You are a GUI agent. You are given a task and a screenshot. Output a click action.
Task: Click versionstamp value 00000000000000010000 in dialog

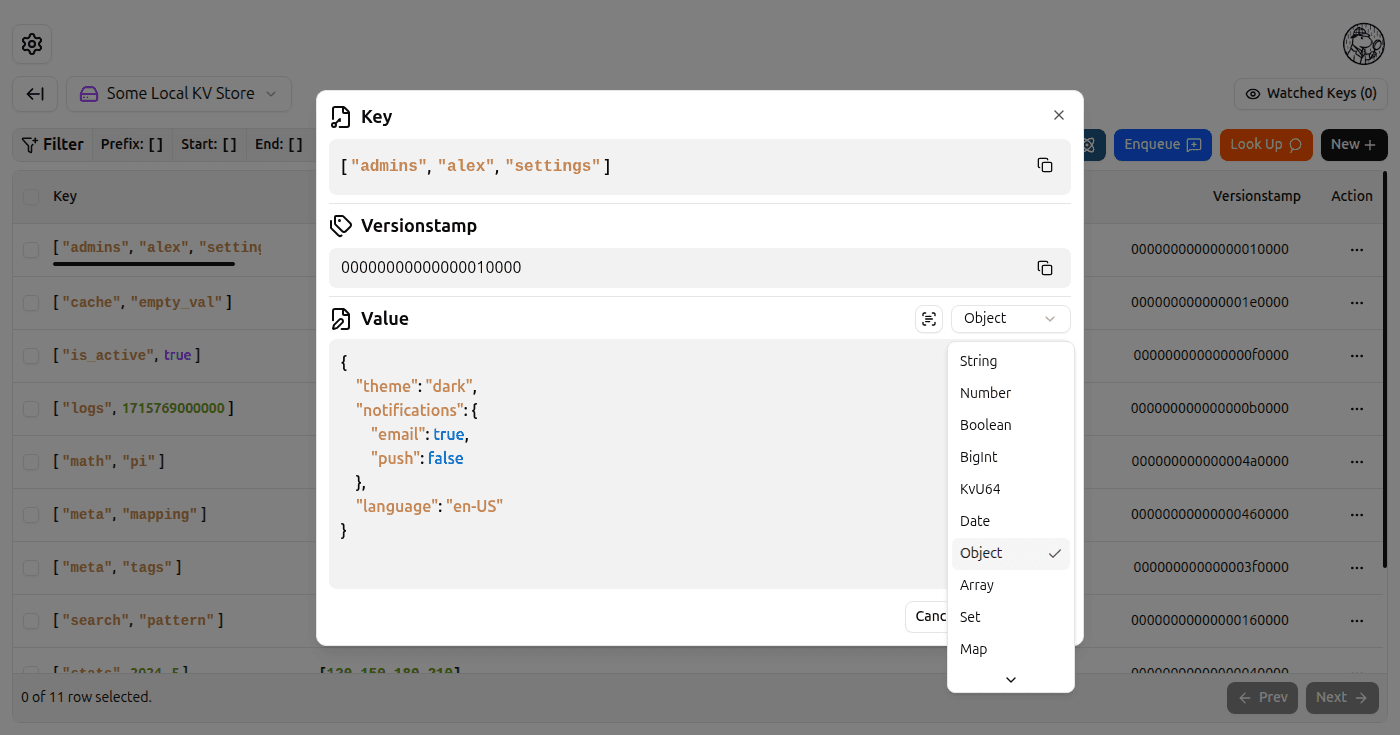(431, 268)
